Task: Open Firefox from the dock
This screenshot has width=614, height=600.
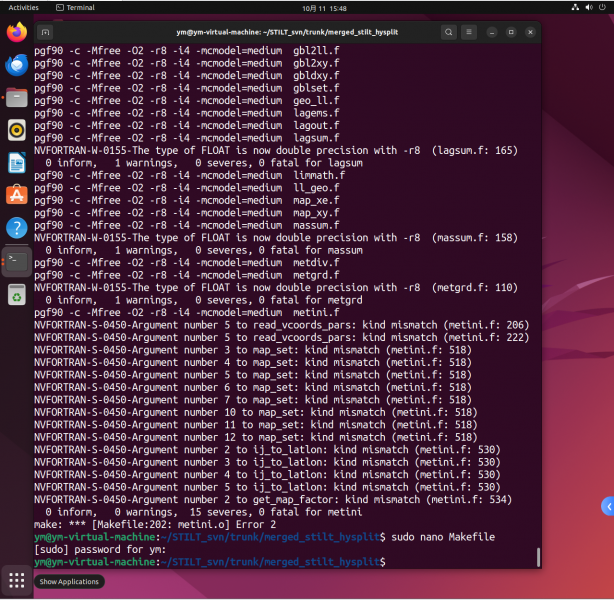Action: point(16,33)
